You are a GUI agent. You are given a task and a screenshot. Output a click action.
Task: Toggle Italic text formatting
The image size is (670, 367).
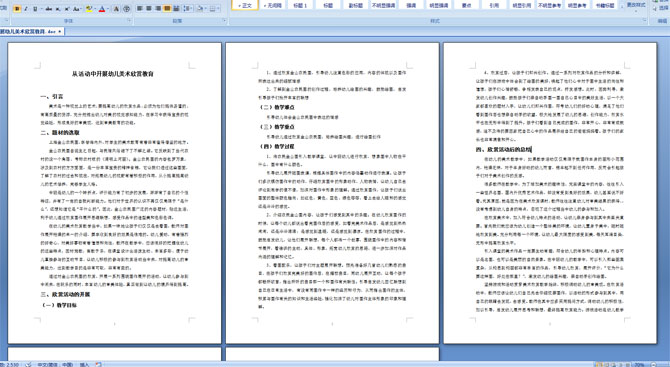[x=26, y=9]
